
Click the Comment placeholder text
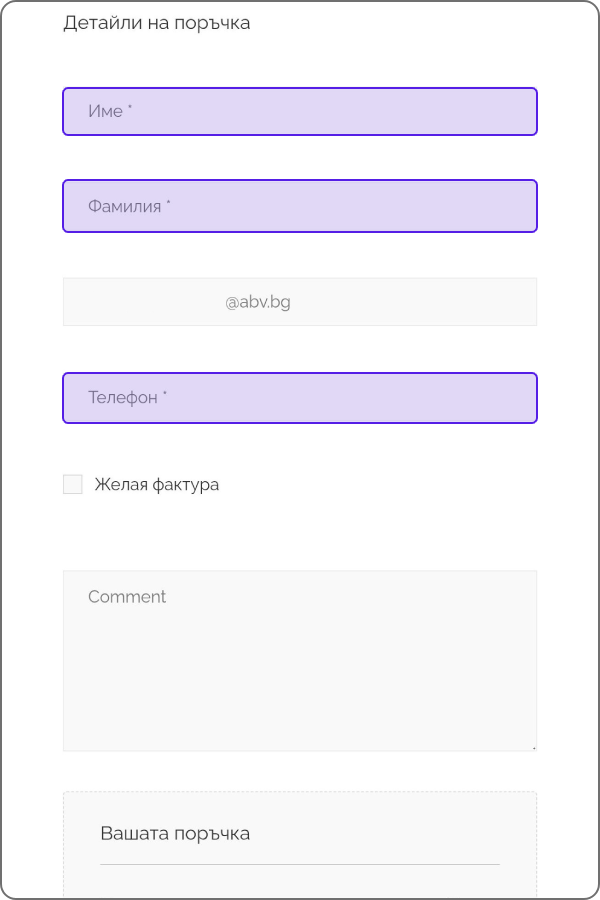coord(127,597)
